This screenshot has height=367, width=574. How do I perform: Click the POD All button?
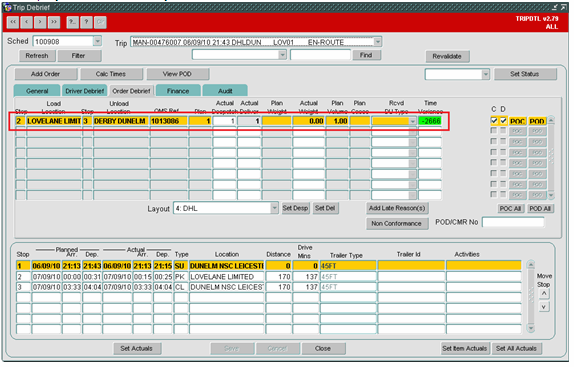coord(540,209)
